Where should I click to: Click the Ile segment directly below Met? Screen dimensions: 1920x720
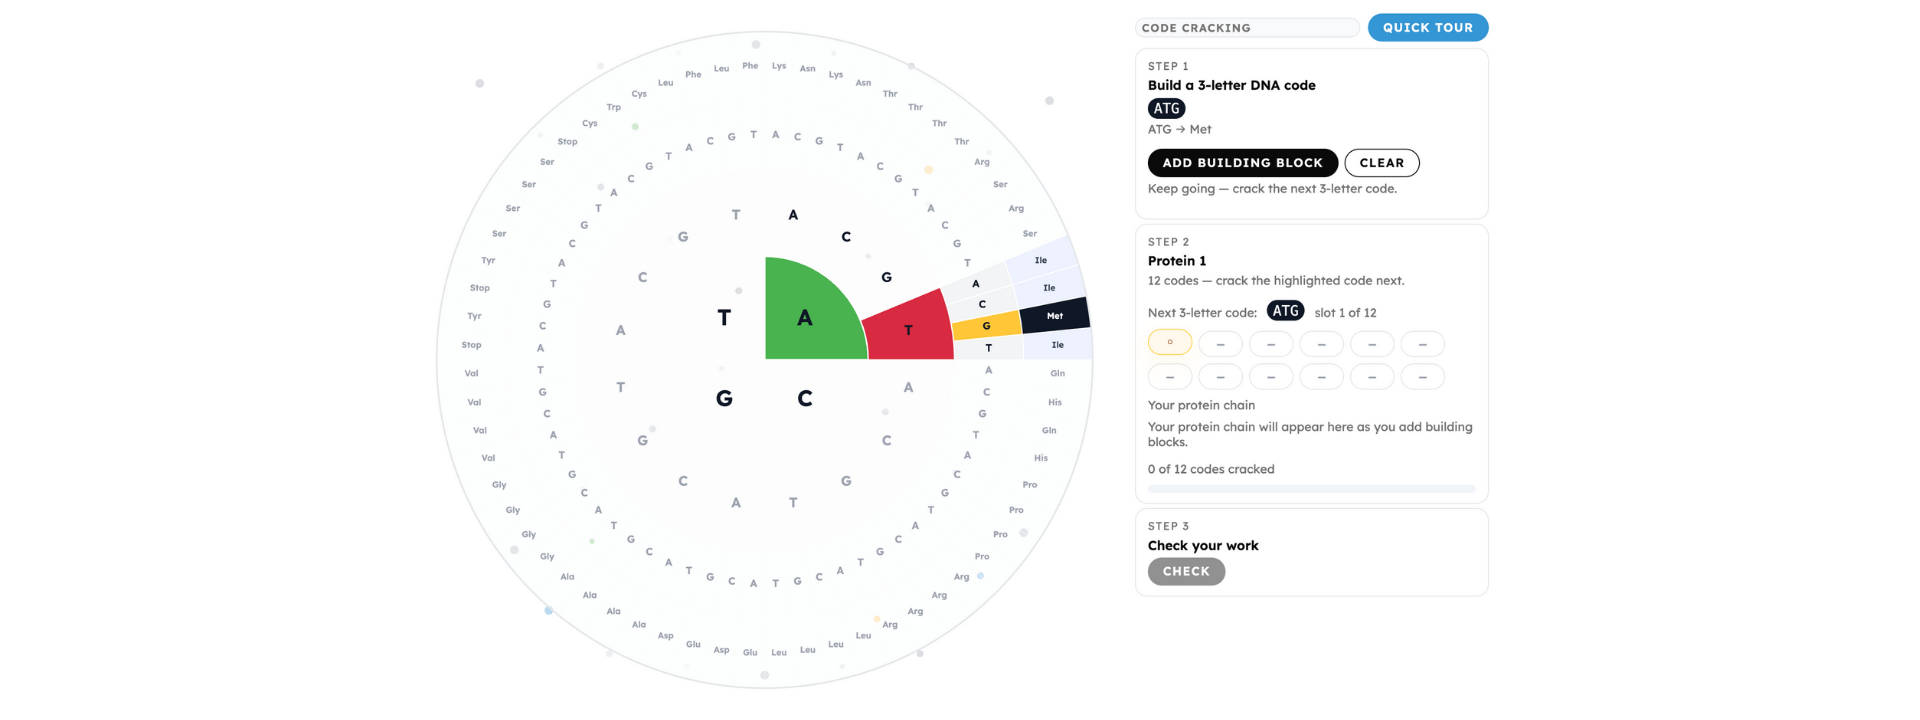(1057, 345)
